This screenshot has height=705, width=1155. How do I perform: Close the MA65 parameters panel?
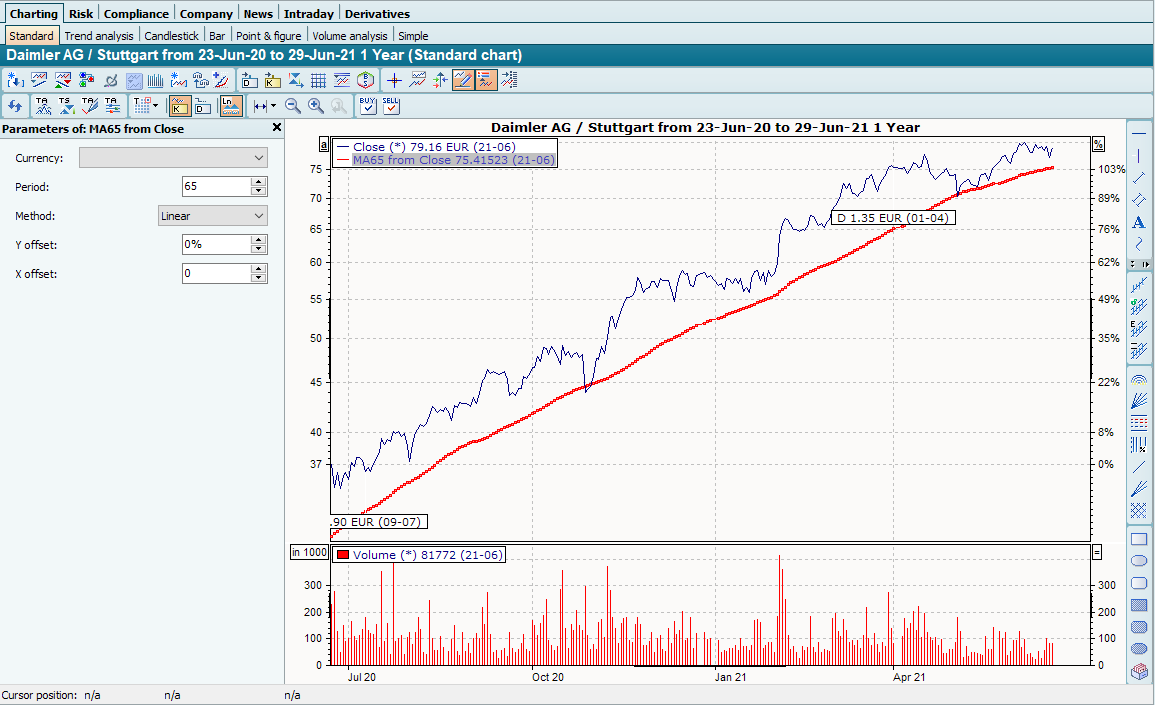[x=277, y=128]
